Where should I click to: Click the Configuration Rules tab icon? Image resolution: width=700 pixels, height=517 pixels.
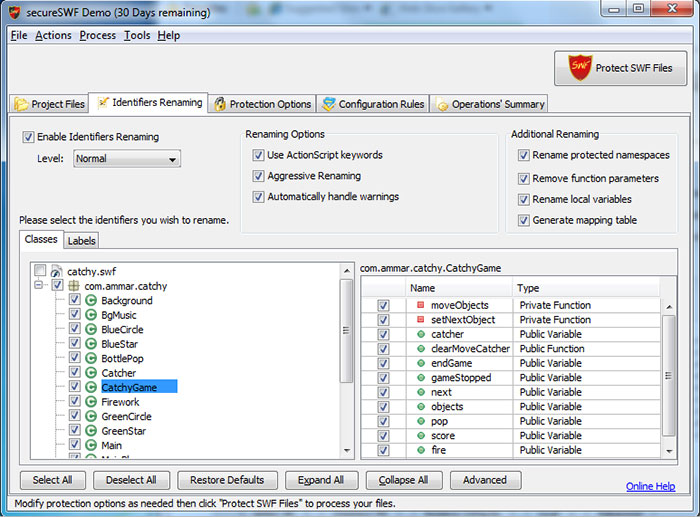coord(328,104)
